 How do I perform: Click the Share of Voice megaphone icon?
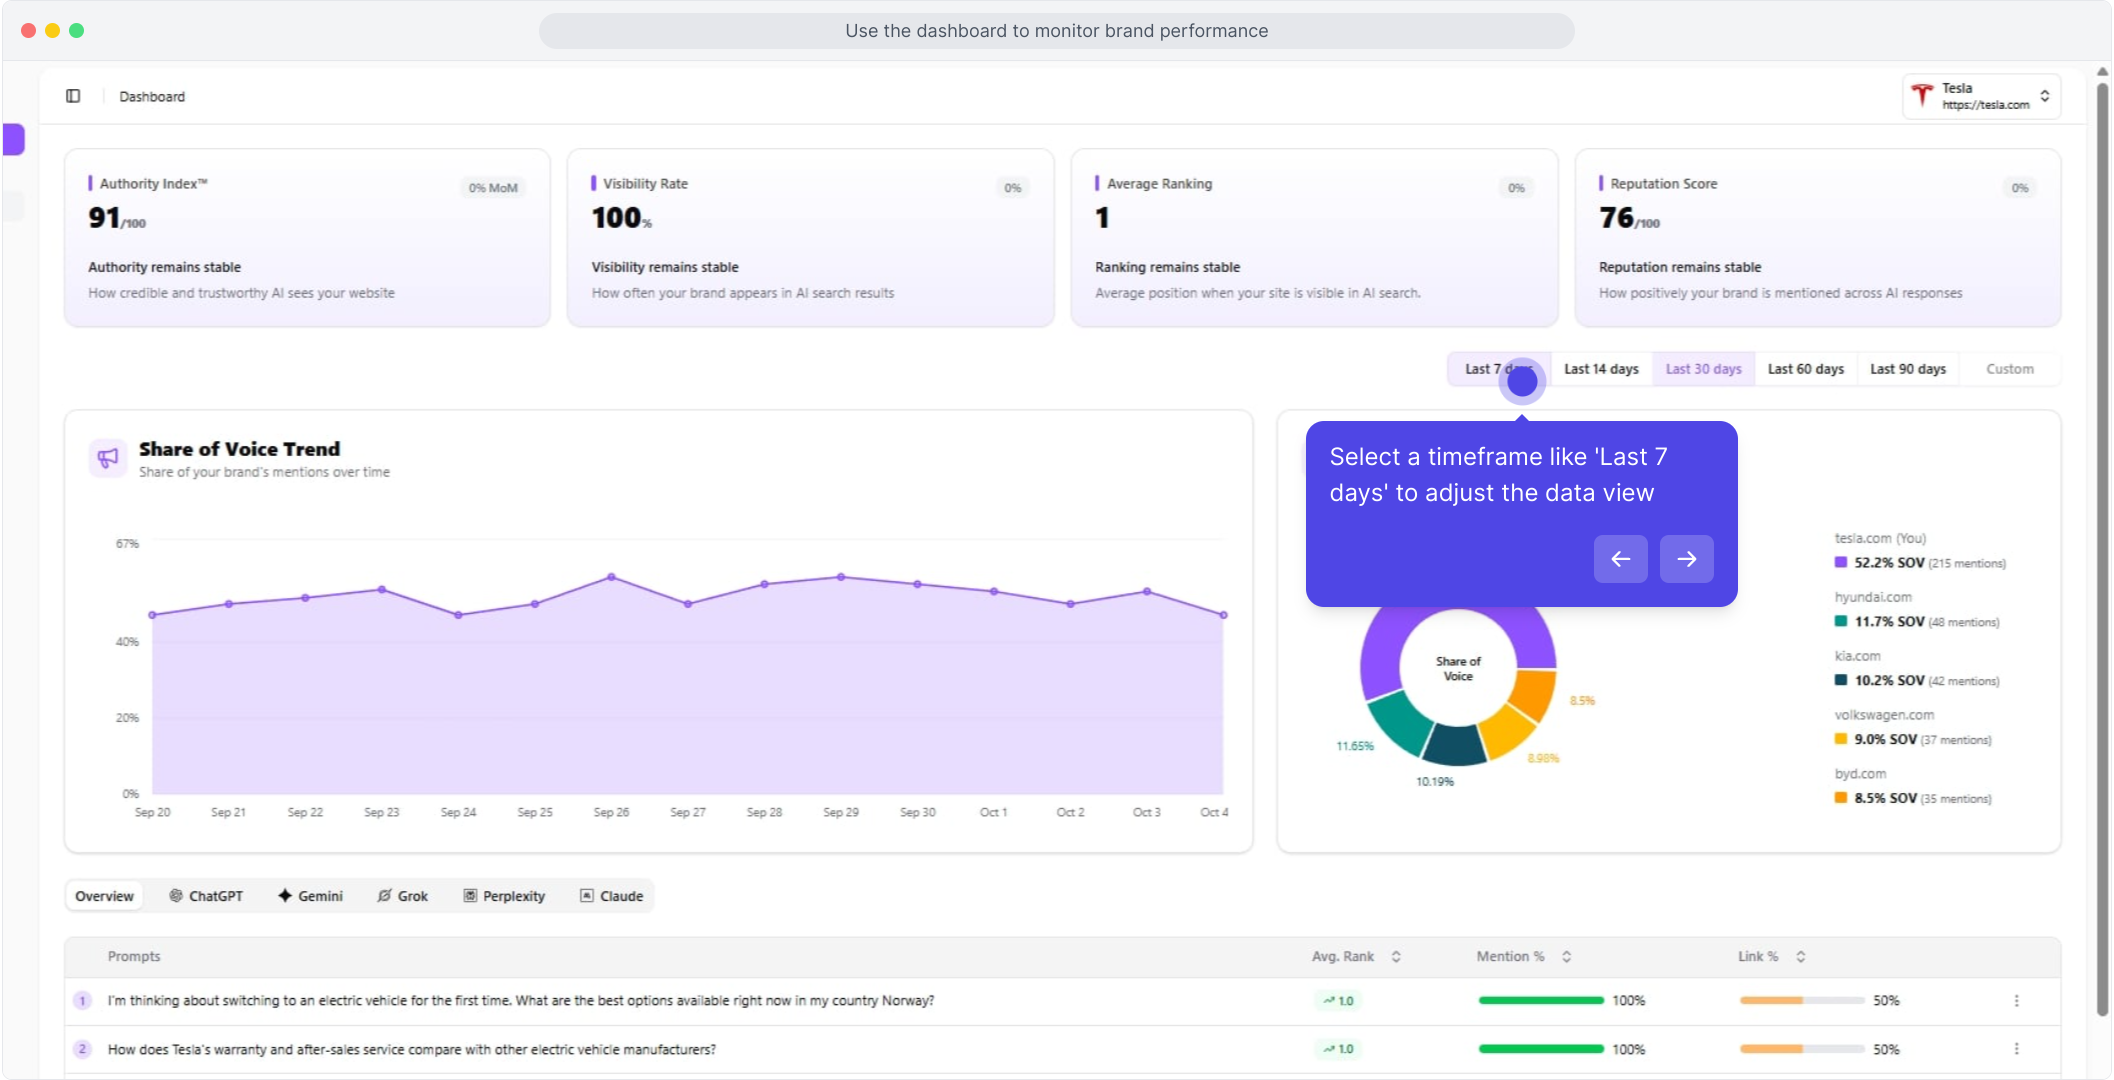[x=107, y=458]
